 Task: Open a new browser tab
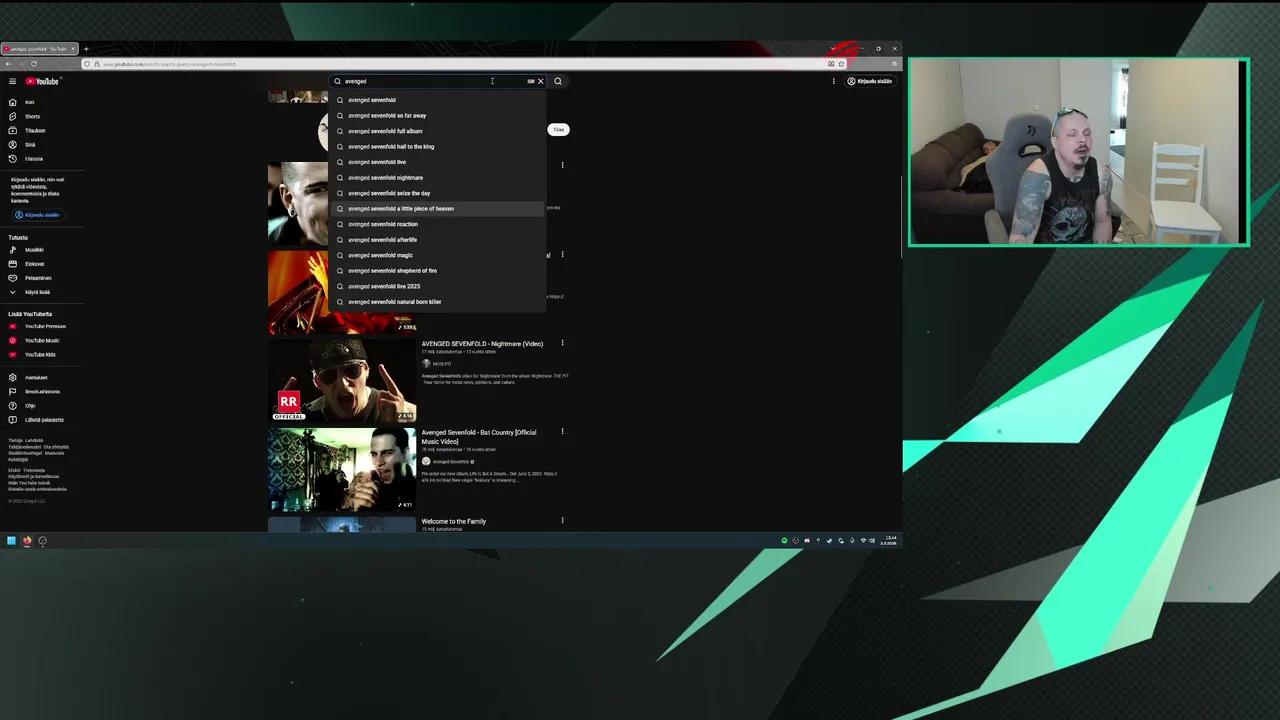tap(86, 49)
